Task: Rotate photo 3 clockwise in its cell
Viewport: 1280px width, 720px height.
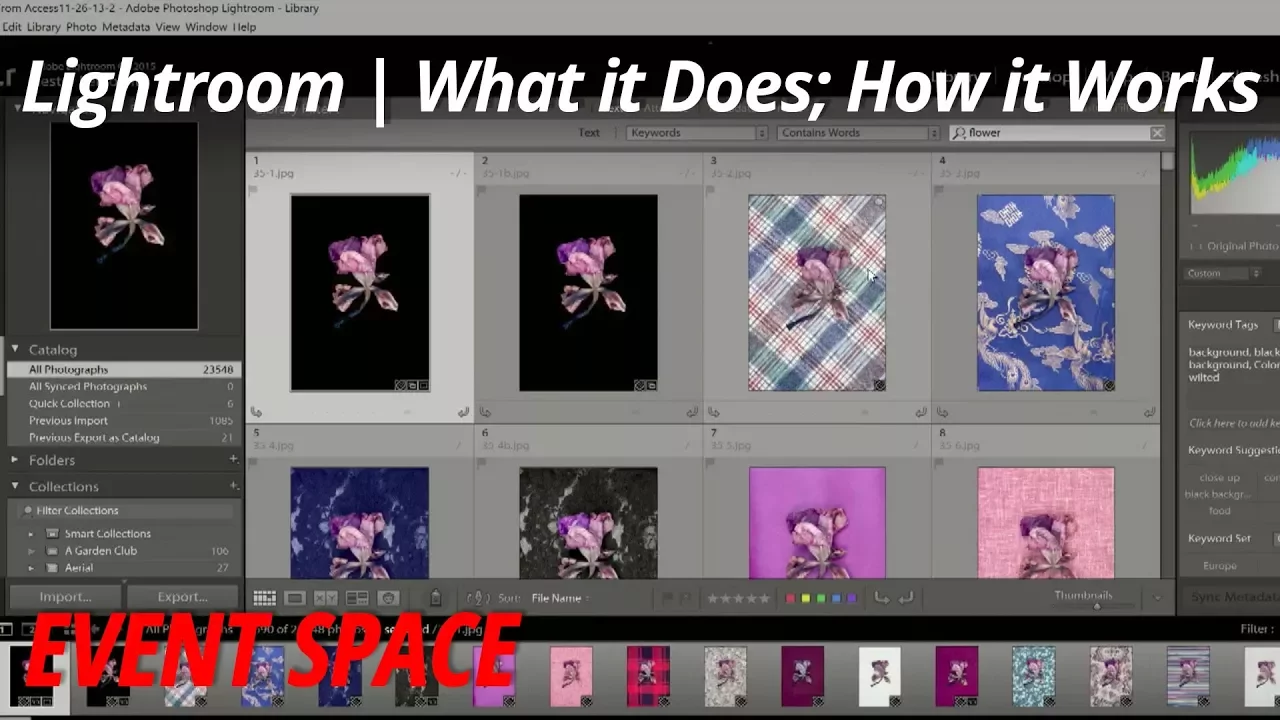Action: pyautogui.click(x=921, y=412)
